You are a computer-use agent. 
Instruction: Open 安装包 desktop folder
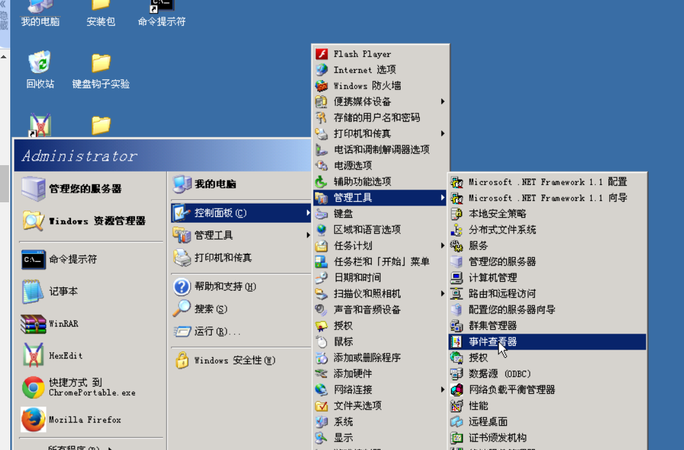[101, 12]
